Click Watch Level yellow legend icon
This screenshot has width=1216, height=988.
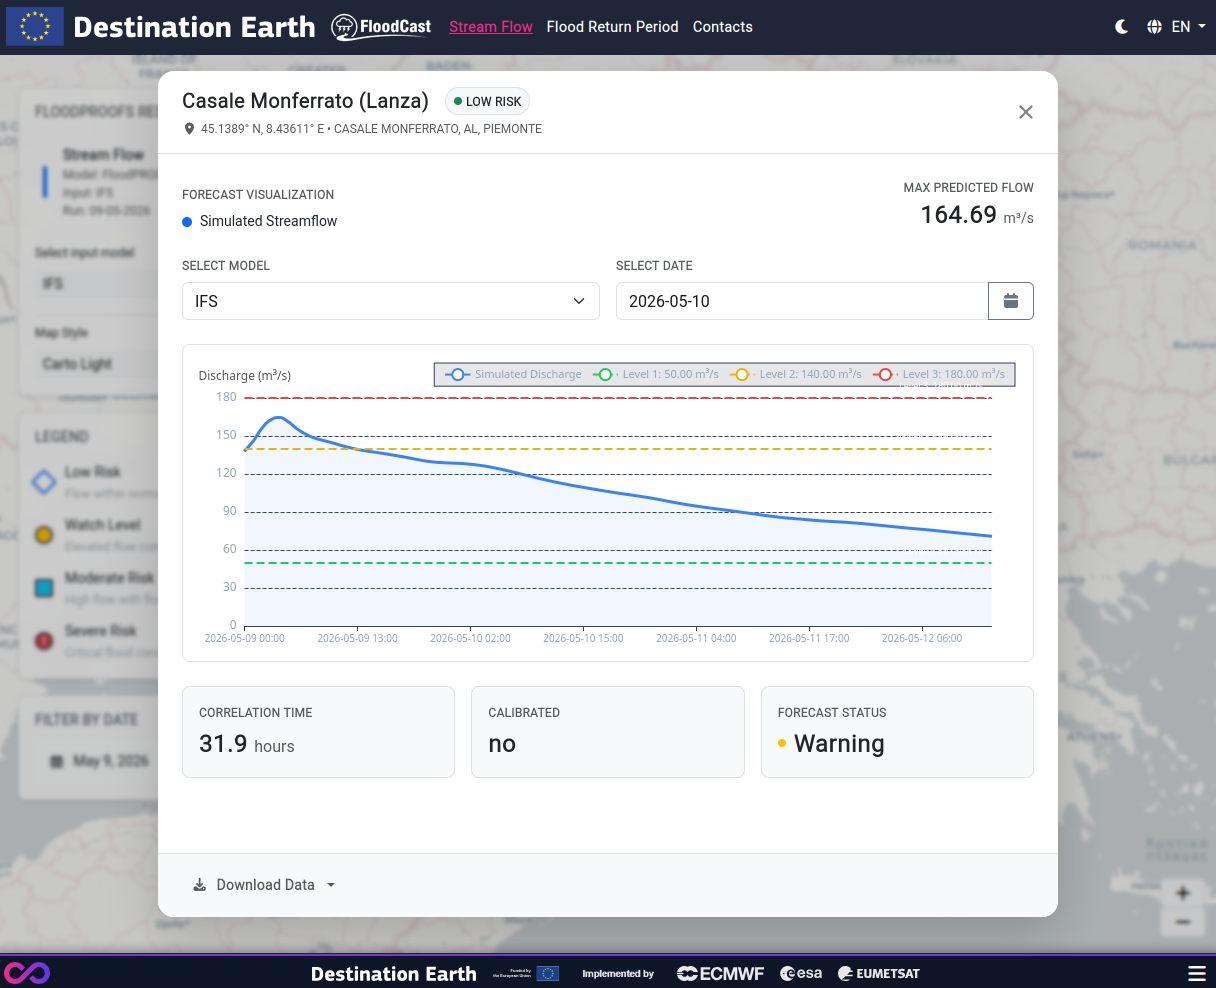[x=44, y=535]
